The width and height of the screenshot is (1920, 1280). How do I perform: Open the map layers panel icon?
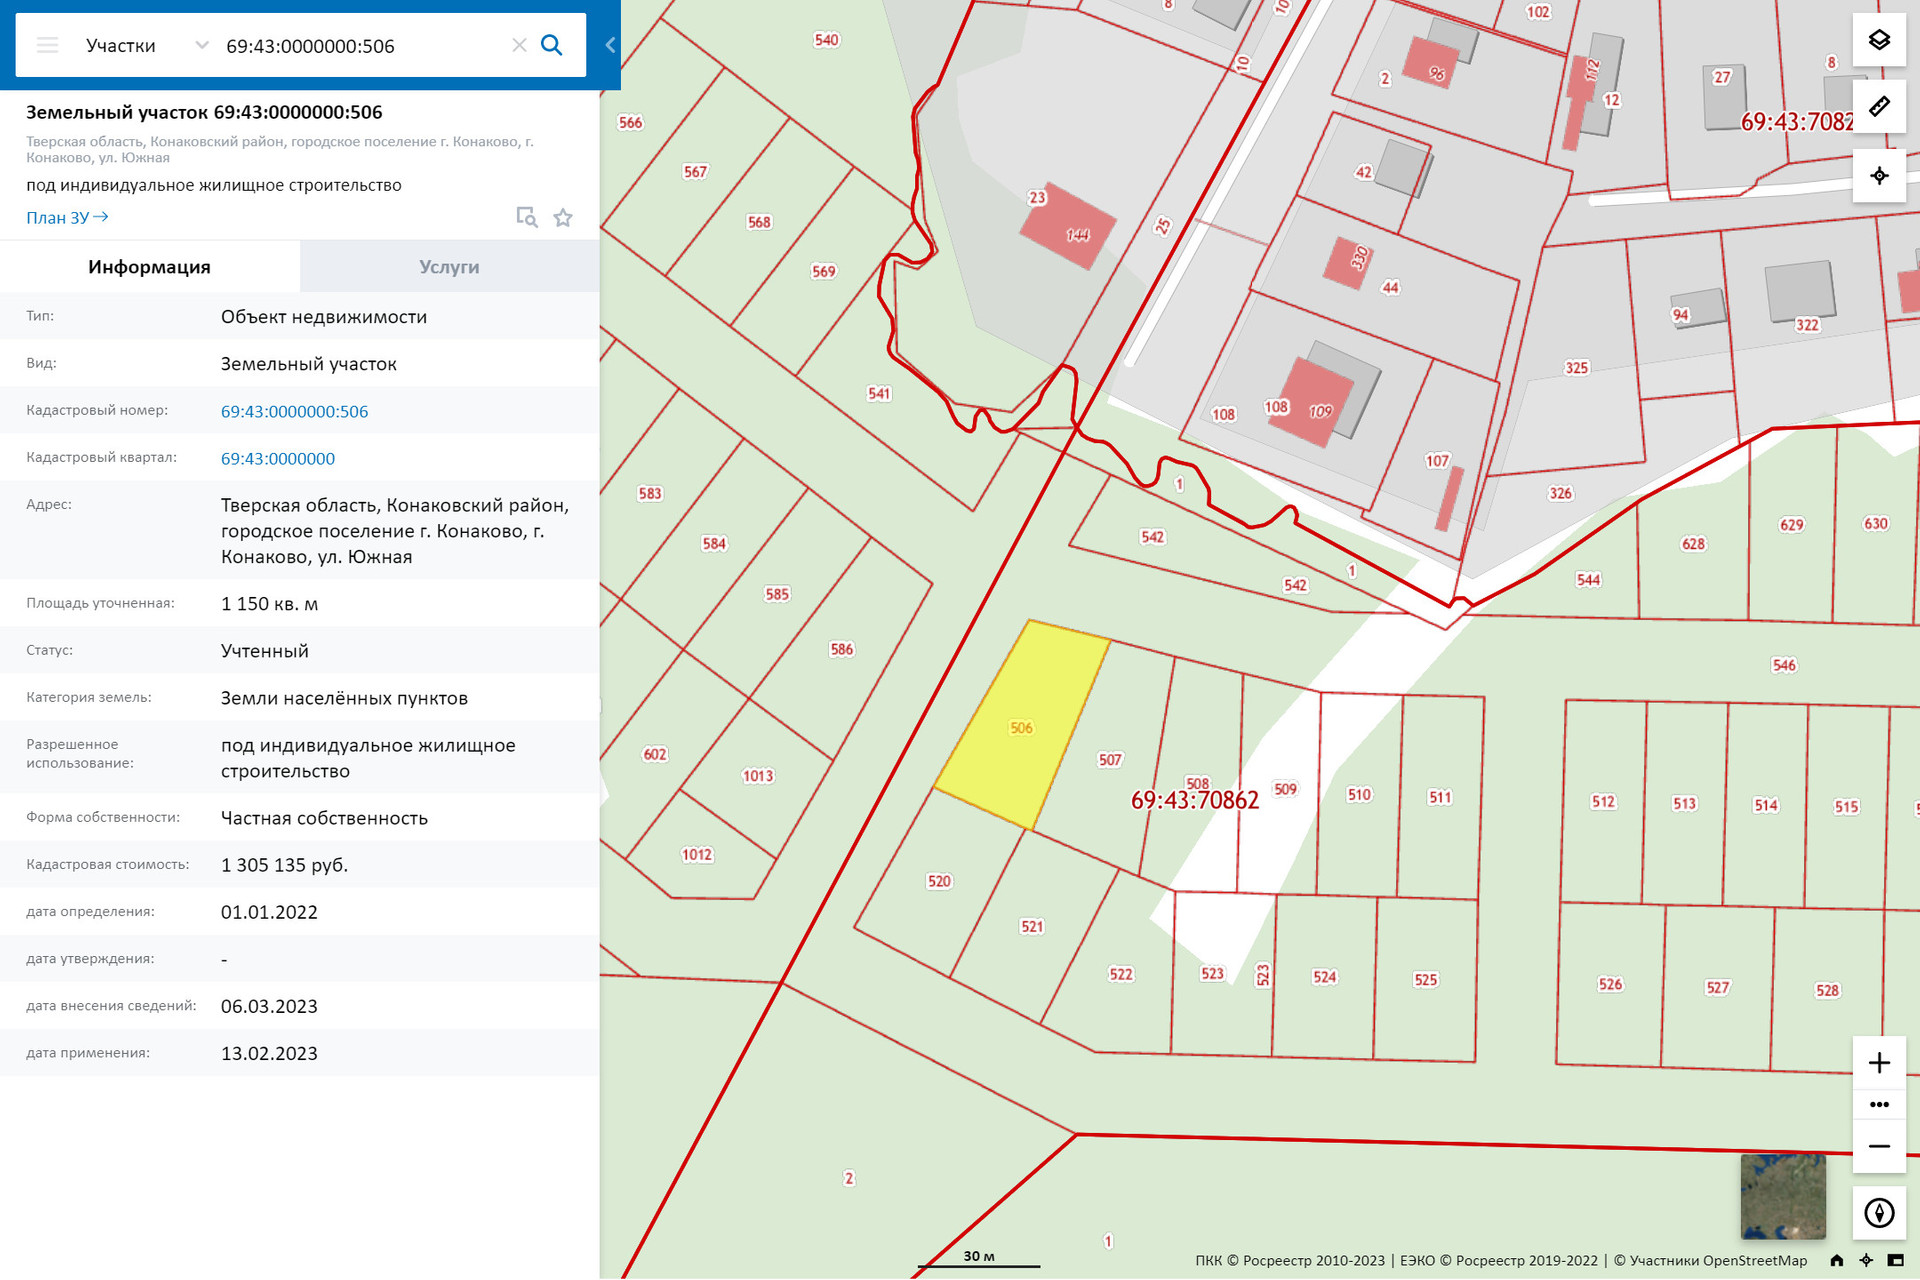[1879, 40]
